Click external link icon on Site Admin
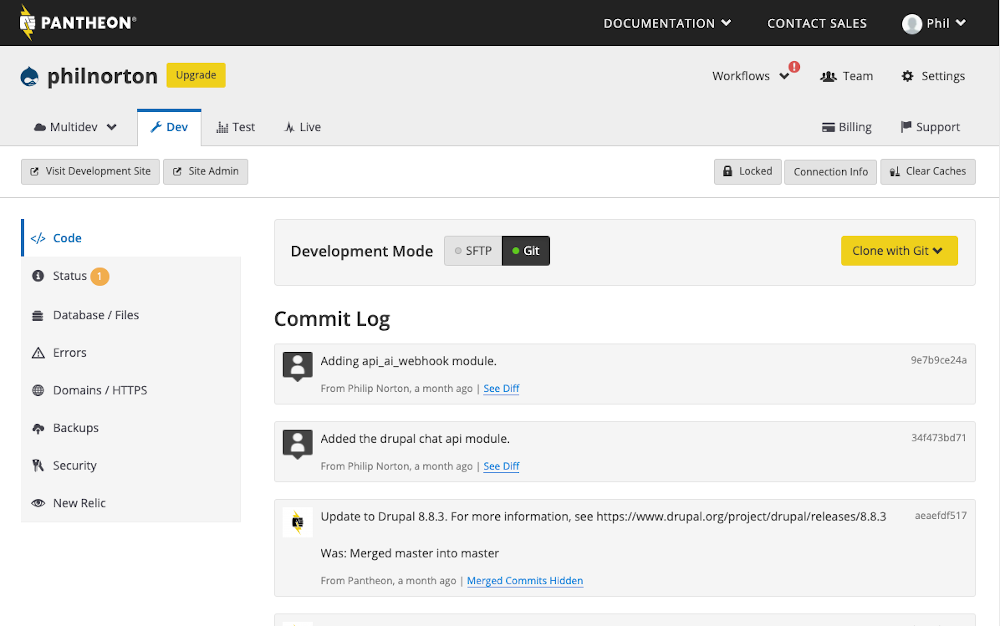This screenshot has width=1000, height=626. click(x=177, y=171)
